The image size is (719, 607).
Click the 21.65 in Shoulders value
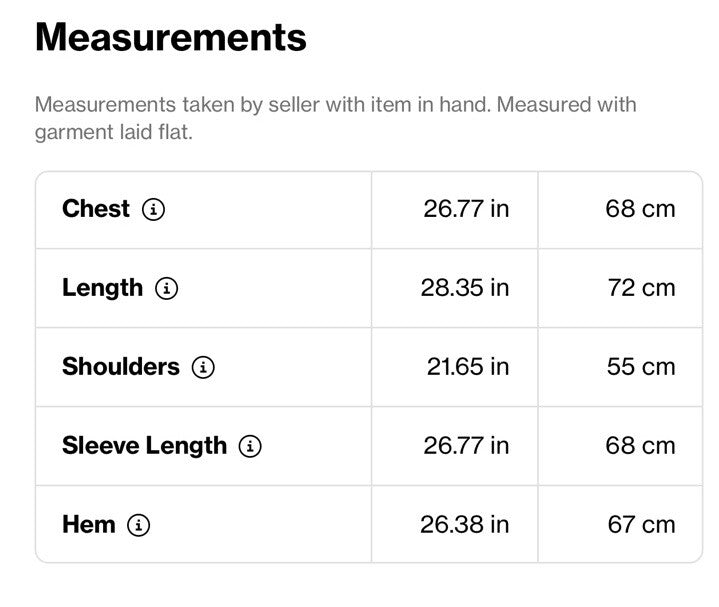(x=468, y=367)
